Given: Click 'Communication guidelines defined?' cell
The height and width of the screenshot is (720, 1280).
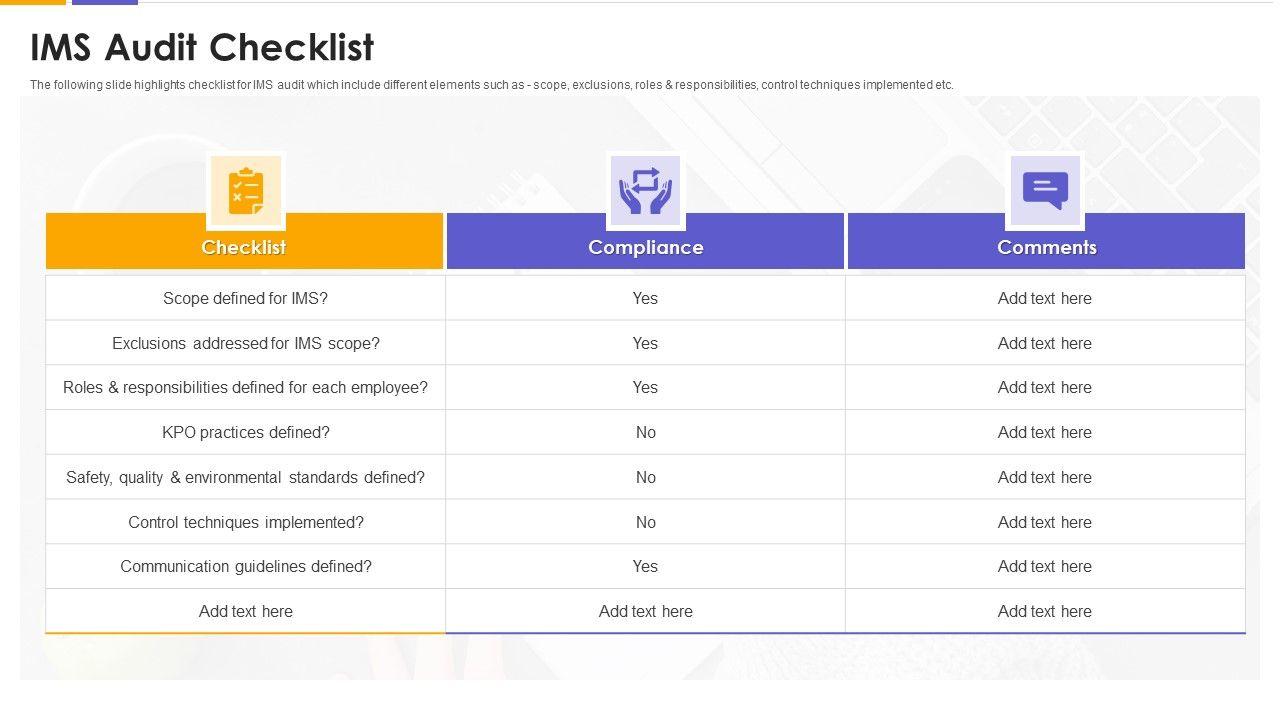Looking at the screenshot, I should click(245, 566).
